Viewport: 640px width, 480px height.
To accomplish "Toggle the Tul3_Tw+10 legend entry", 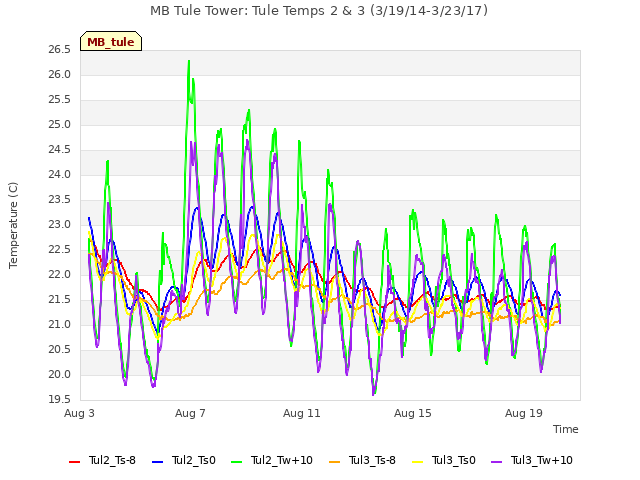I will click(x=532, y=461).
